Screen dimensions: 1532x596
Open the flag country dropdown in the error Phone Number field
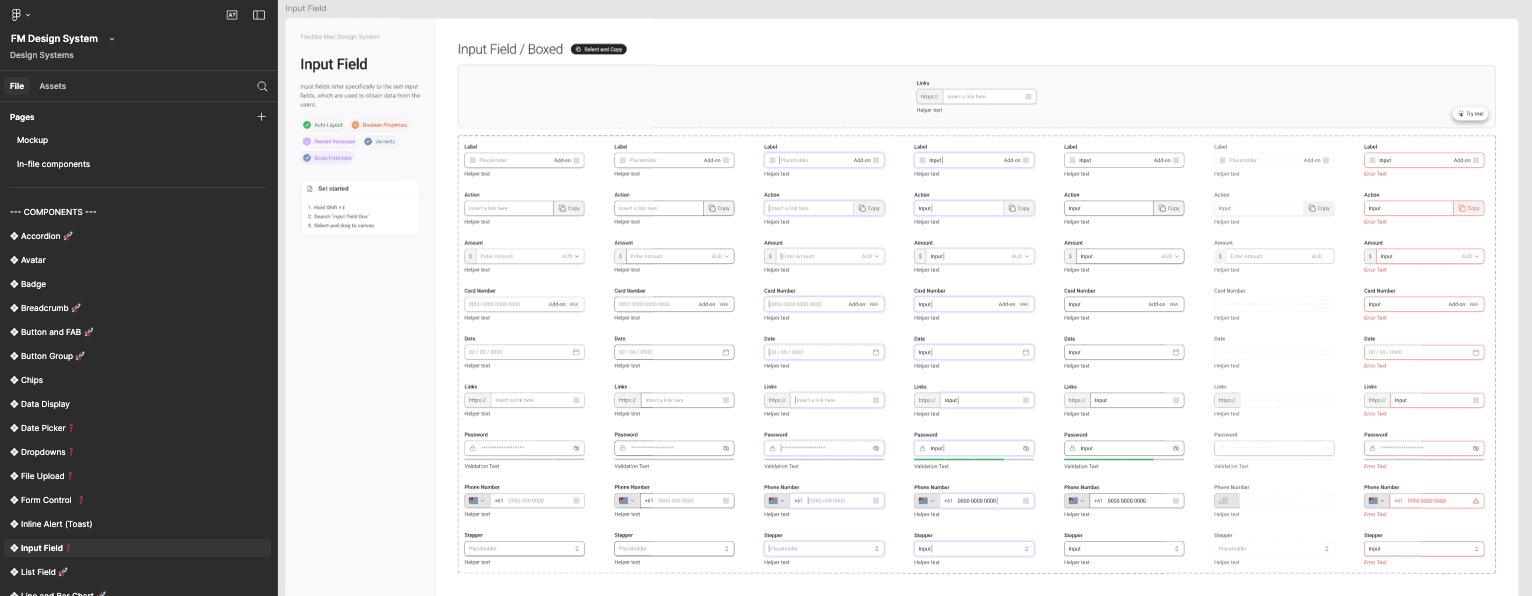(x=1377, y=500)
